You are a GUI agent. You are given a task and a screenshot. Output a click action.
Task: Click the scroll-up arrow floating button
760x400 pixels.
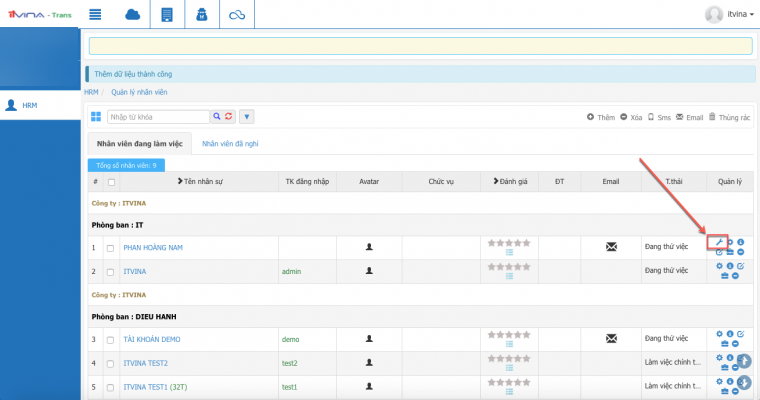pos(744,360)
